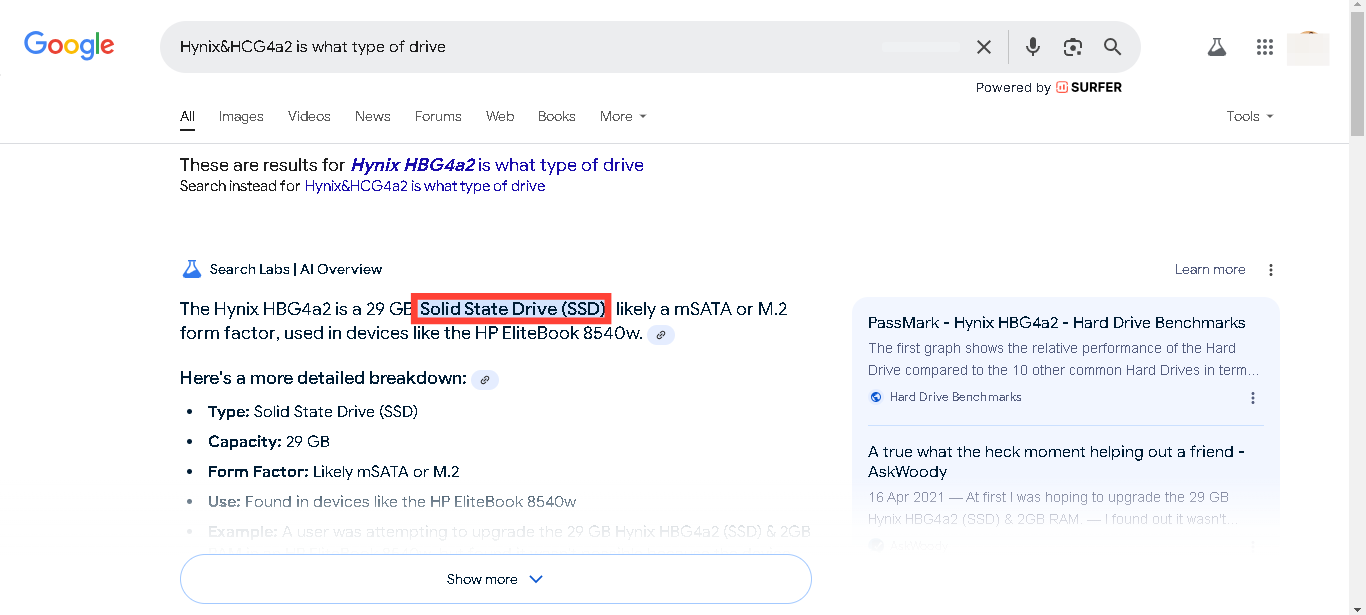This screenshot has height=615, width=1366.
Task: Click link icon after EliteBook 8540w sentence
Action: coord(661,335)
